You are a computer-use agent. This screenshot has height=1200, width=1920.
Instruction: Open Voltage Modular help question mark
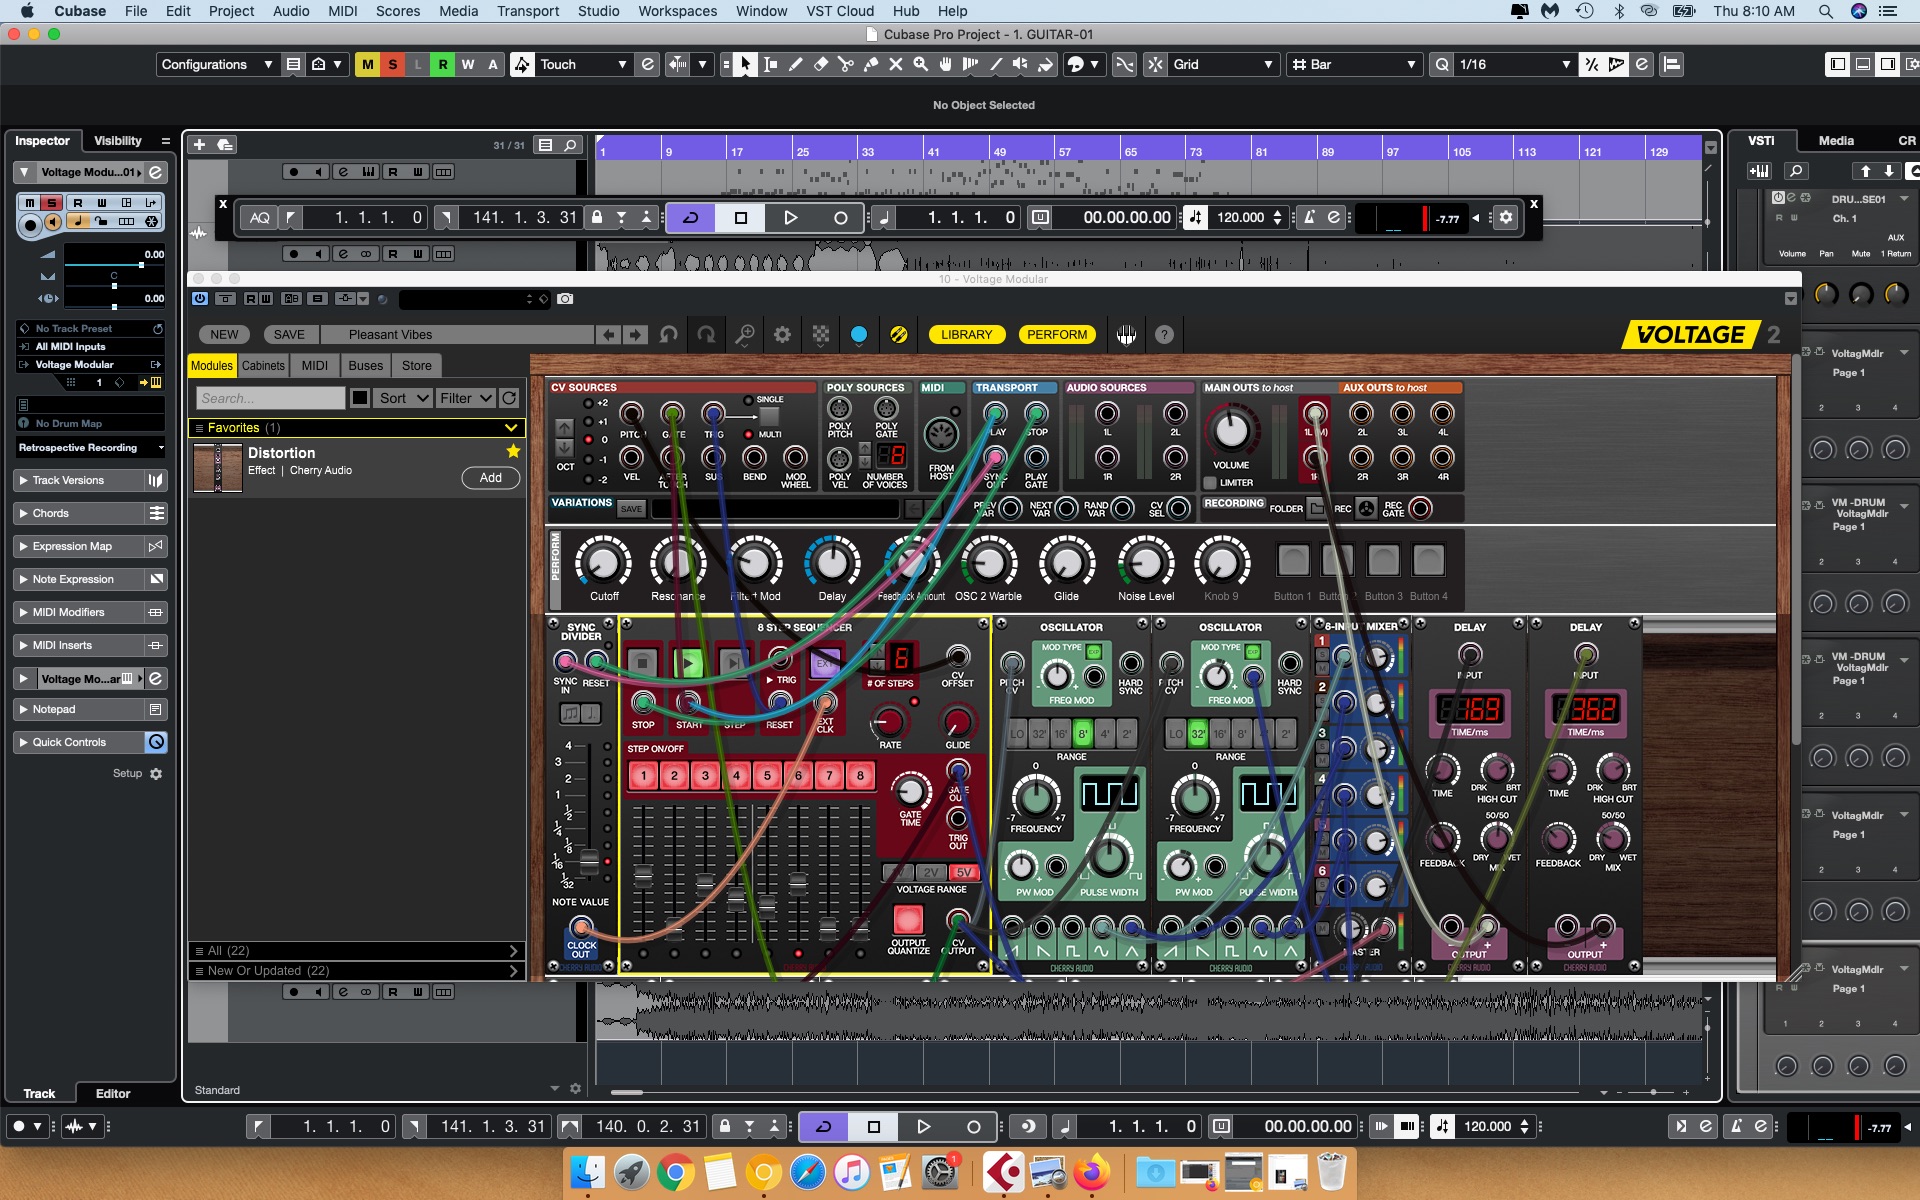coord(1164,335)
